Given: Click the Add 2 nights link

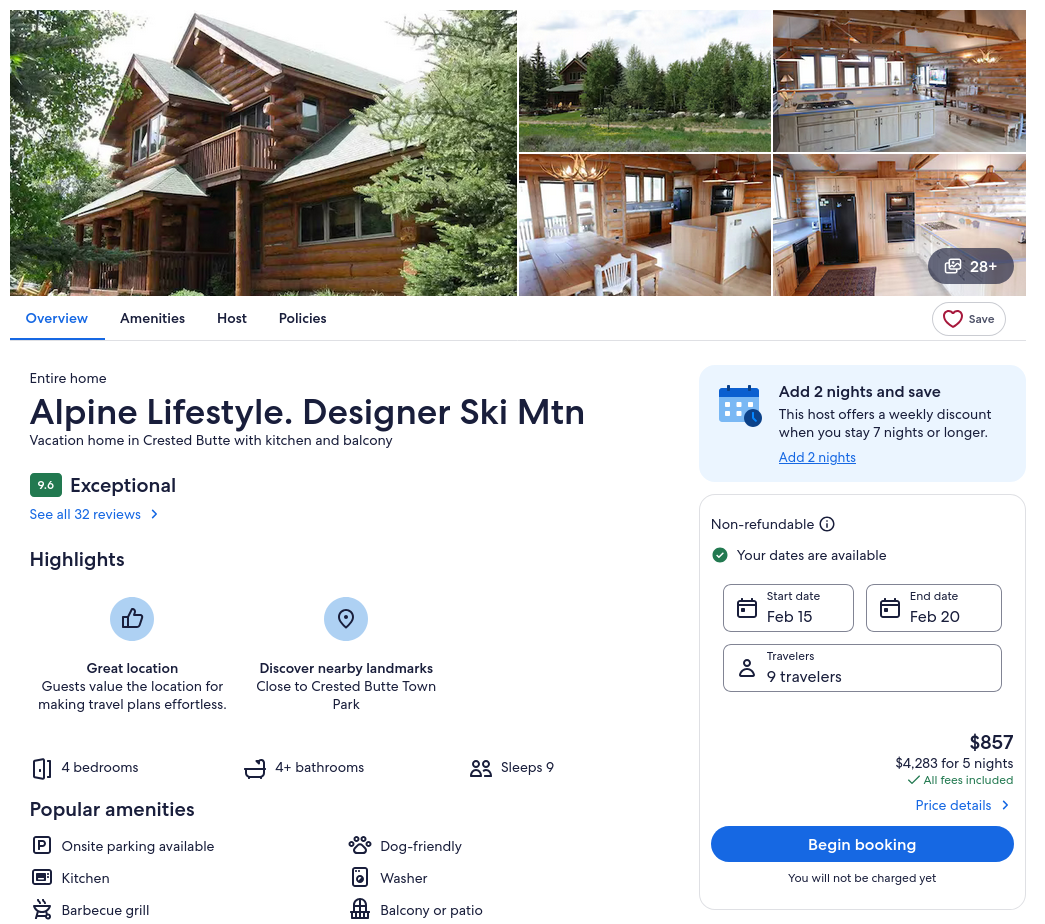Looking at the screenshot, I should (x=817, y=457).
